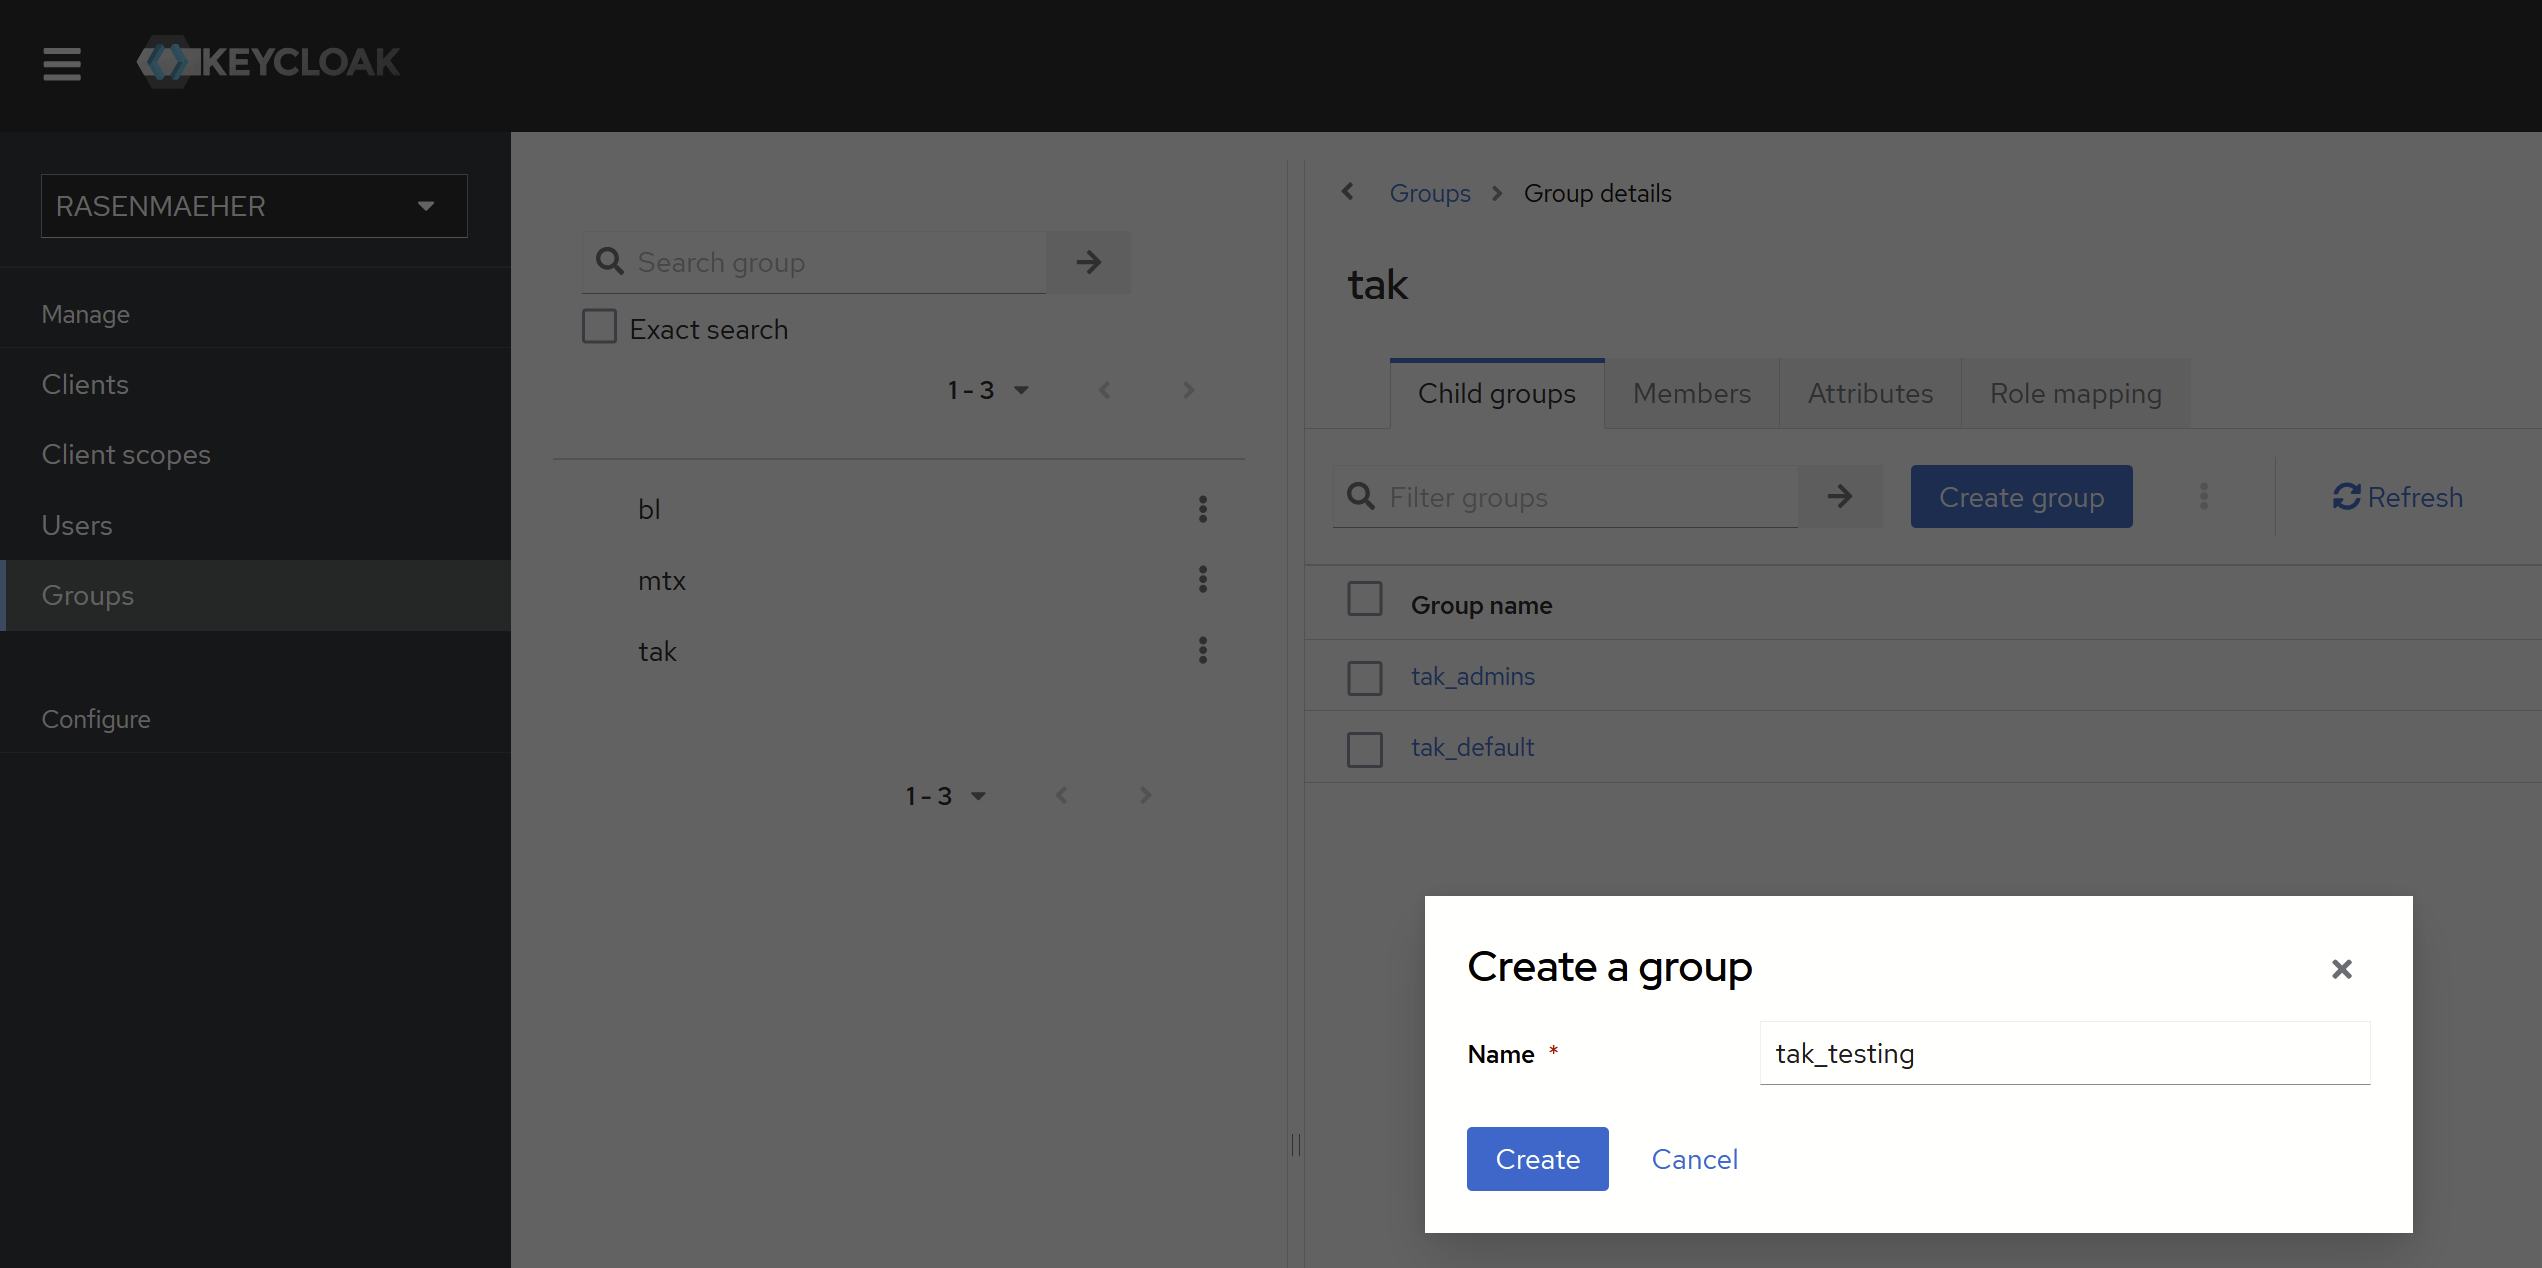Viewport: 2542px width, 1268px height.
Task: Open kebab menu for bl group
Action: tap(1202, 509)
